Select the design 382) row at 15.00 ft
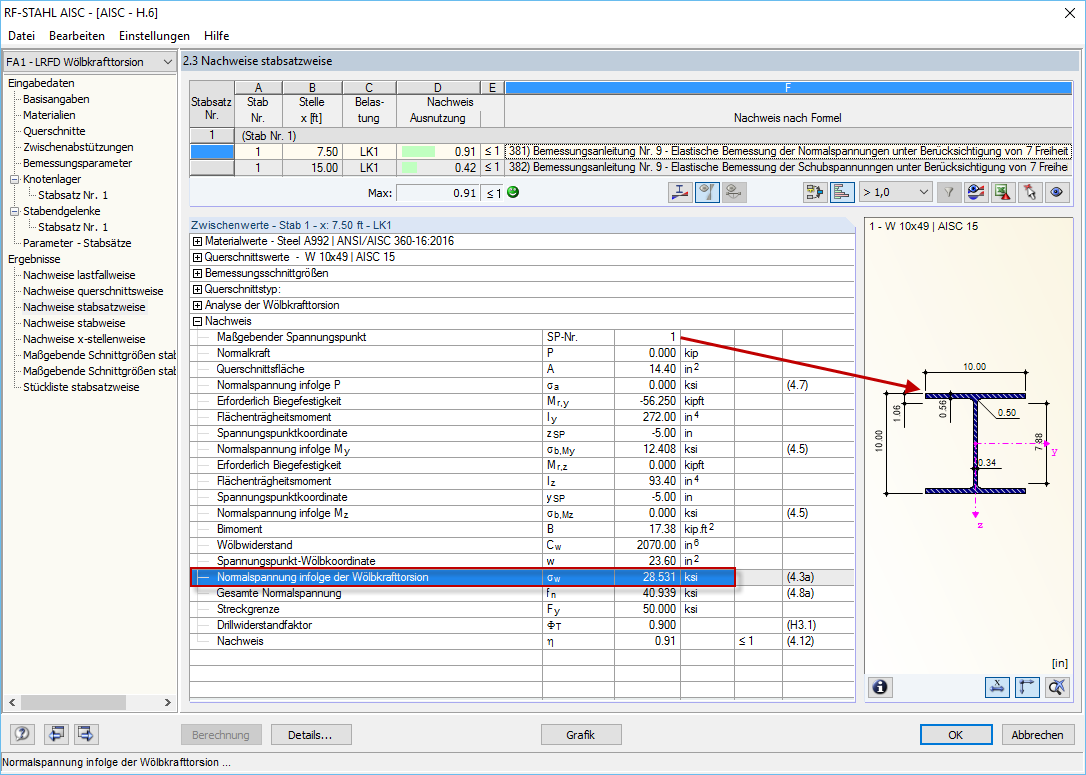1086x775 pixels. 630,168
